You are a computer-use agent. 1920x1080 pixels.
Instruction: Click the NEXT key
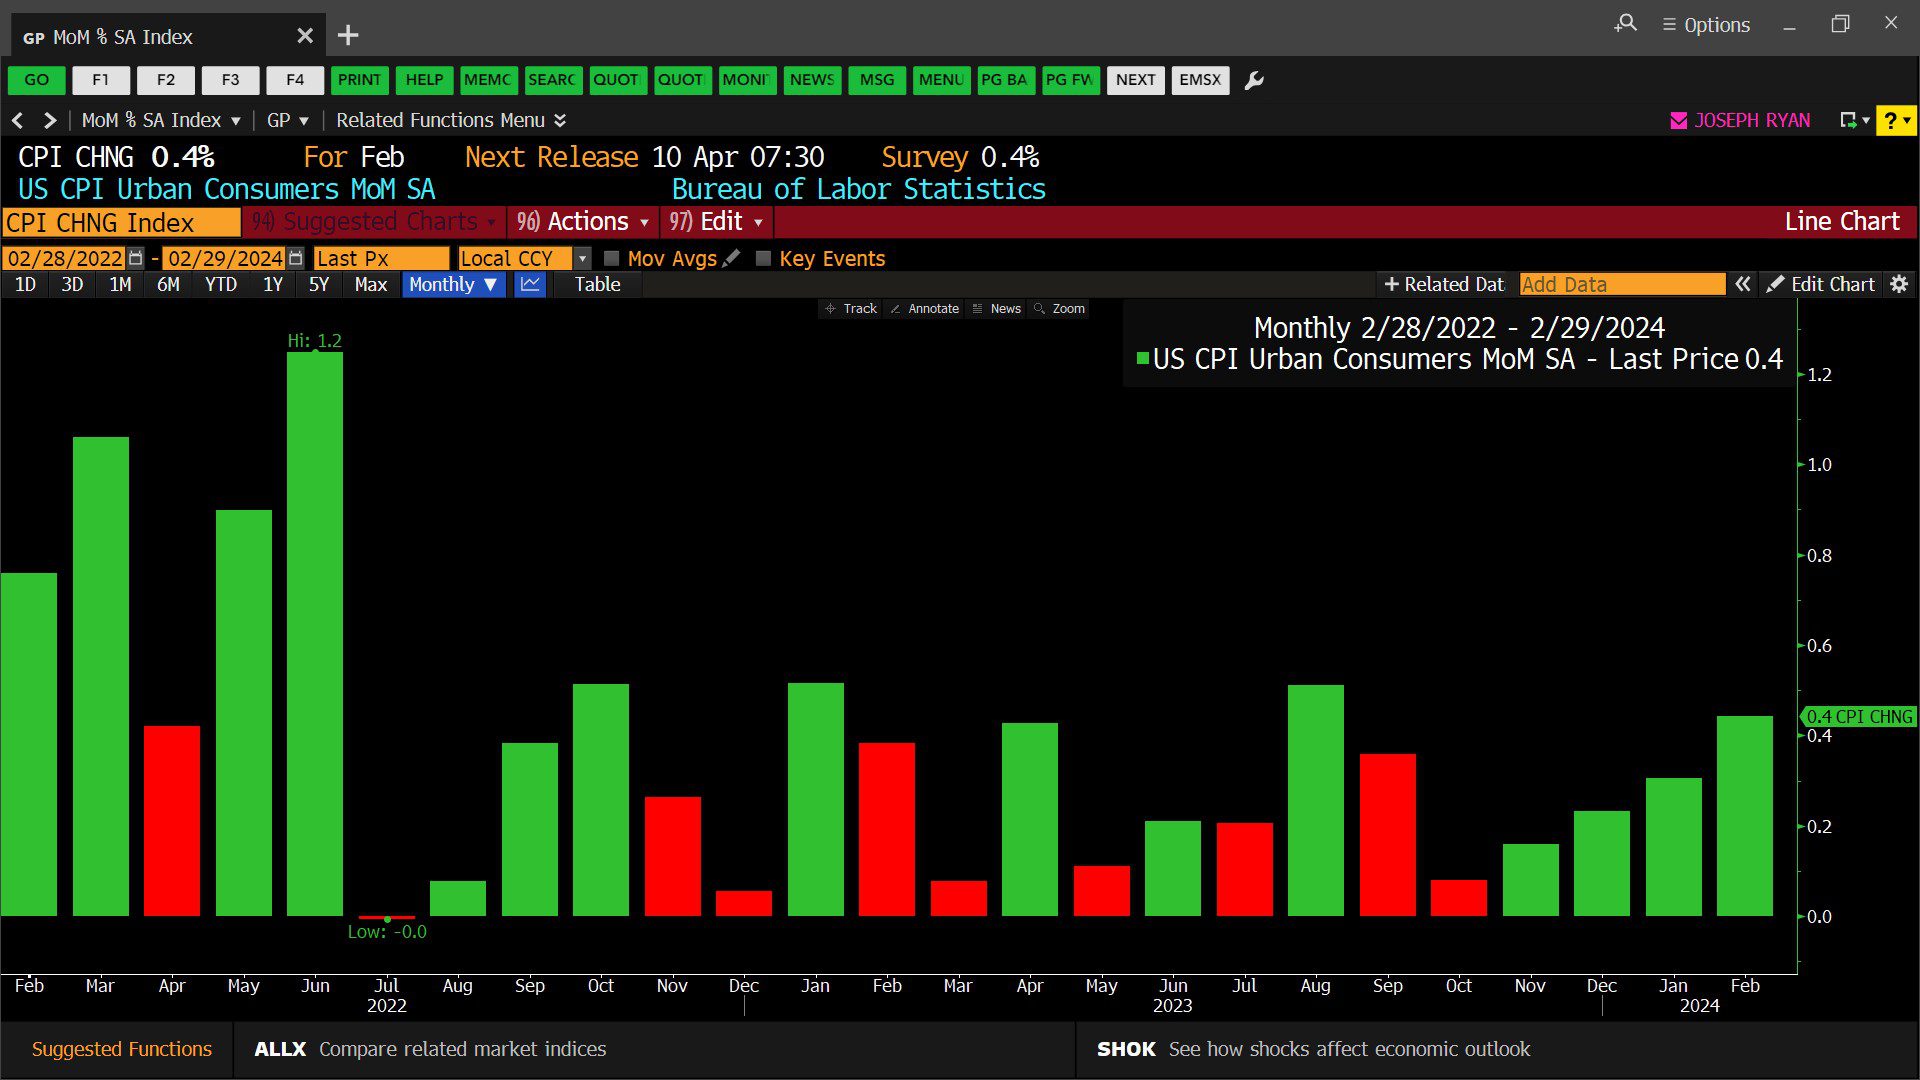(1136, 80)
